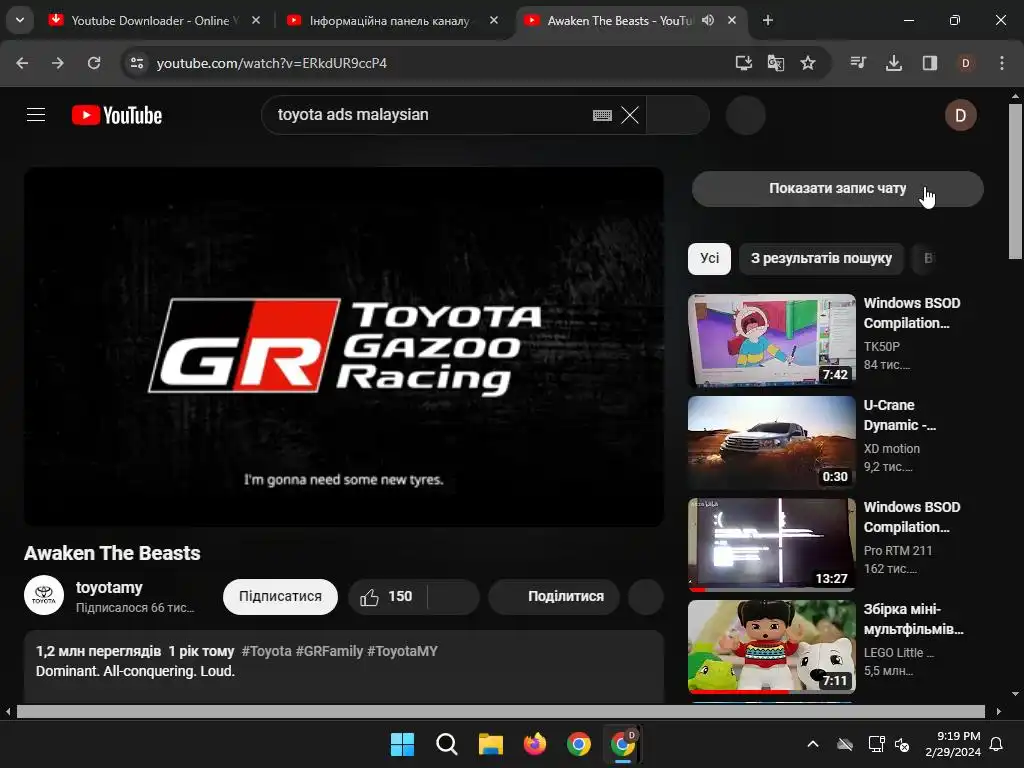The height and width of the screenshot is (768, 1024).
Task: Open the clock and date in taskbar
Action: coord(953,744)
